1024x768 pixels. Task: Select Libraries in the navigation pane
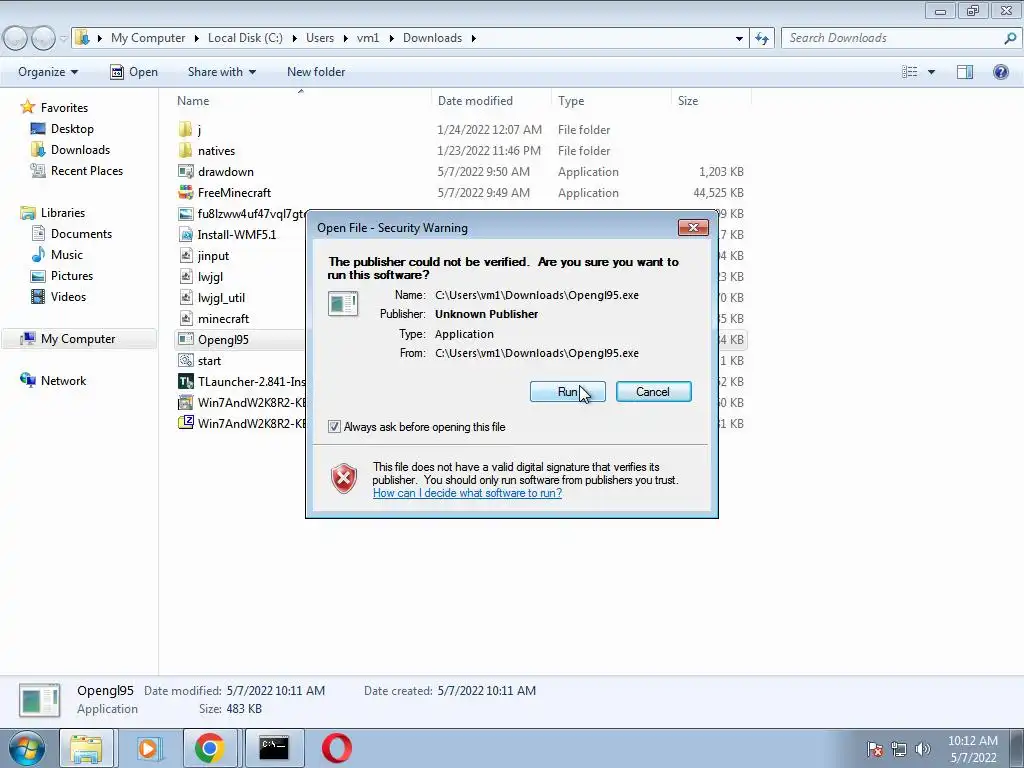(63, 213)
